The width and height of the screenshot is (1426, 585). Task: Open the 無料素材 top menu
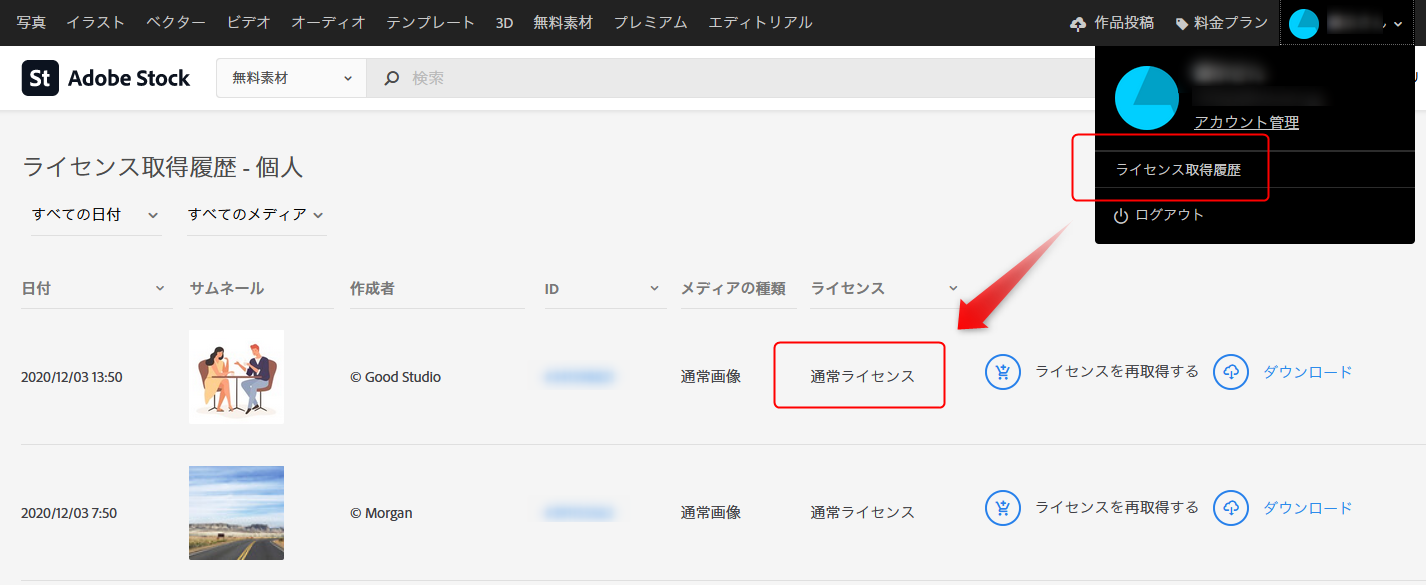click(563, 22)
